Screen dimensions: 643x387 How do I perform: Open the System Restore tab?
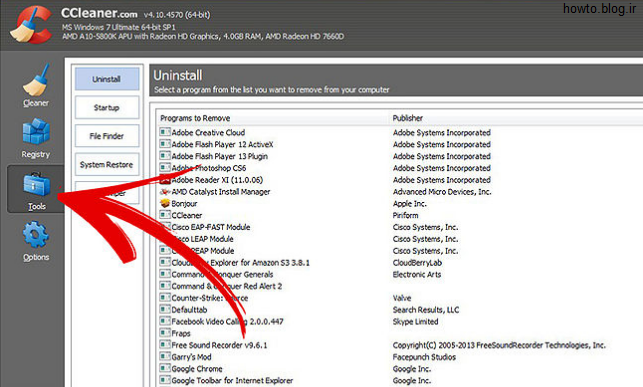[x=107, y=164]
